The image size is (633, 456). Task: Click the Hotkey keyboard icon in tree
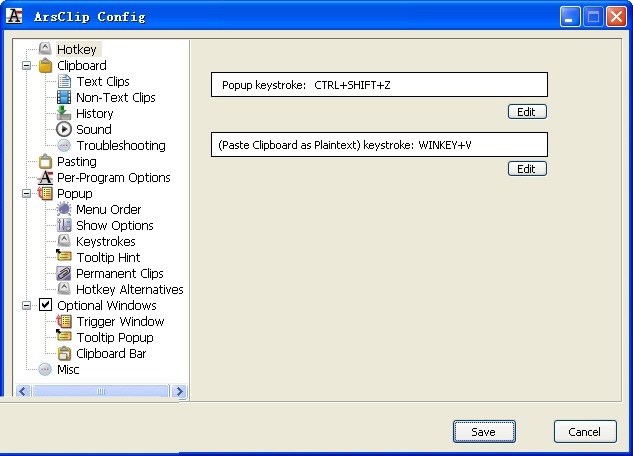[x=45, y=49]
